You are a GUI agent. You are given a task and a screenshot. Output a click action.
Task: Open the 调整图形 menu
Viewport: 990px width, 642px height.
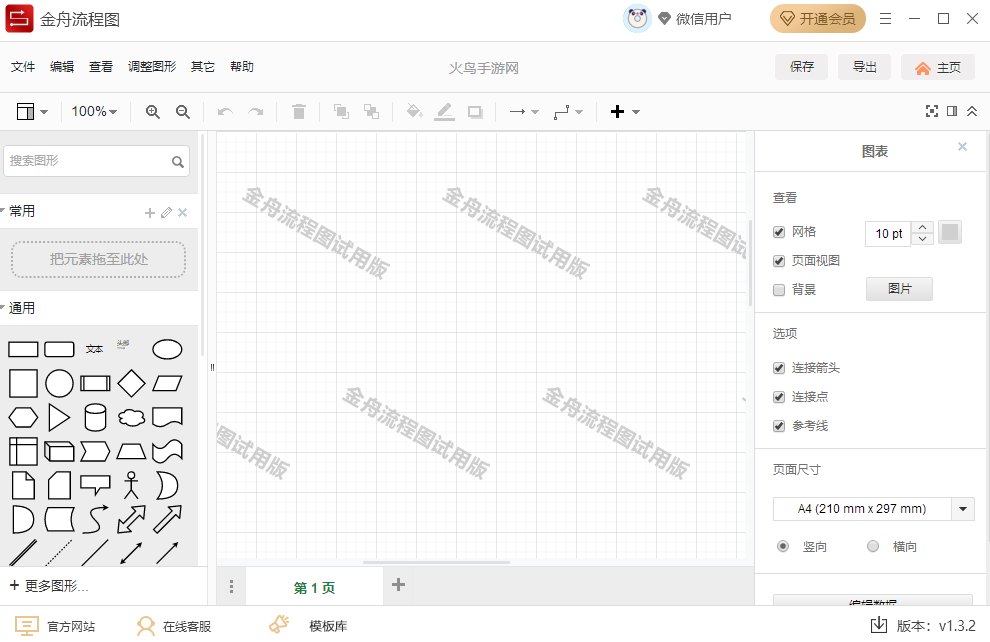(x=152, y=67)
